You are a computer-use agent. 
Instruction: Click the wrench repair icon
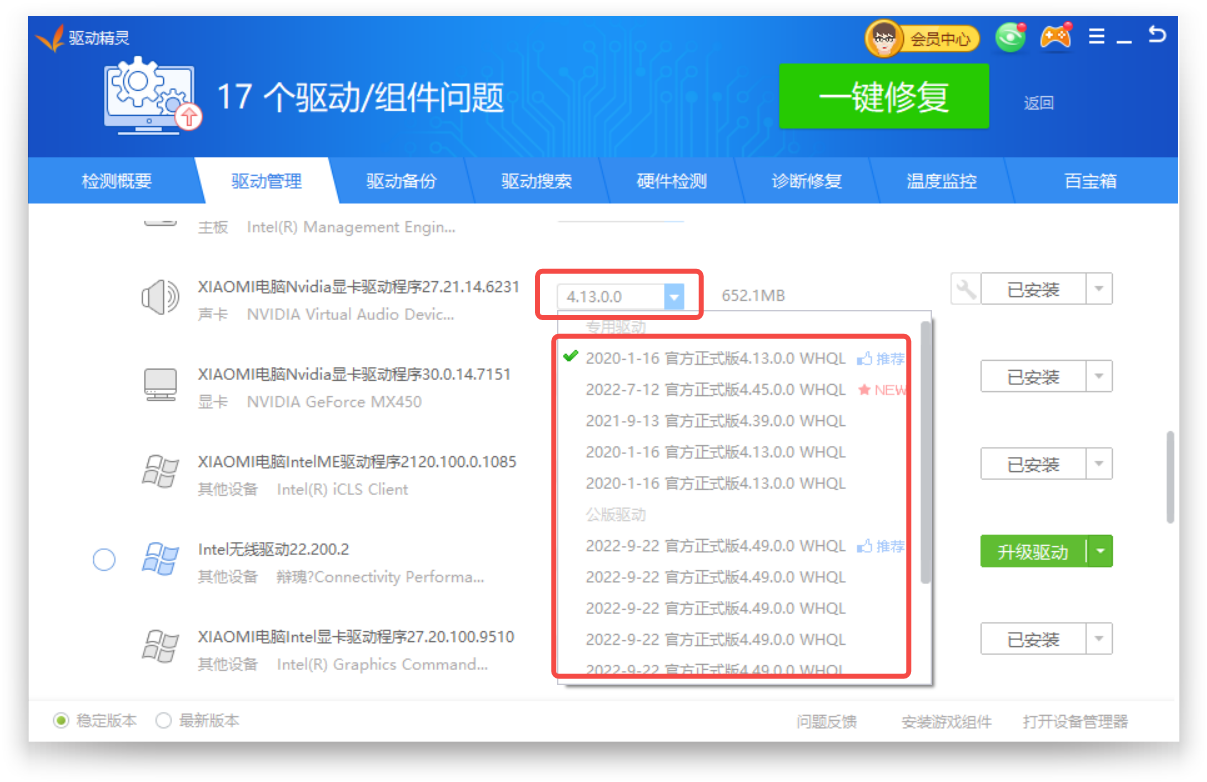965,290
